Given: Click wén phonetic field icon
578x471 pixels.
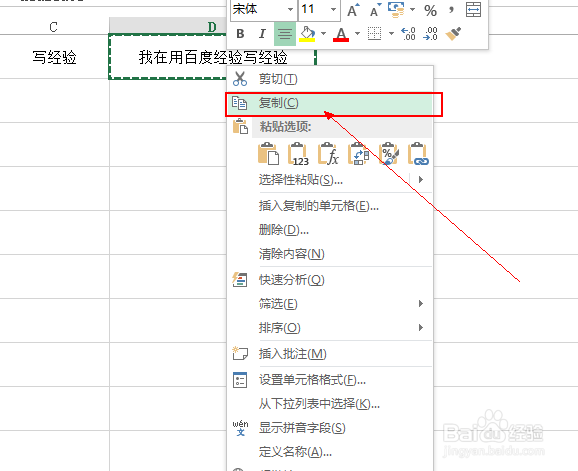Looking at the screenshot, I should click(x=240, y=428).
